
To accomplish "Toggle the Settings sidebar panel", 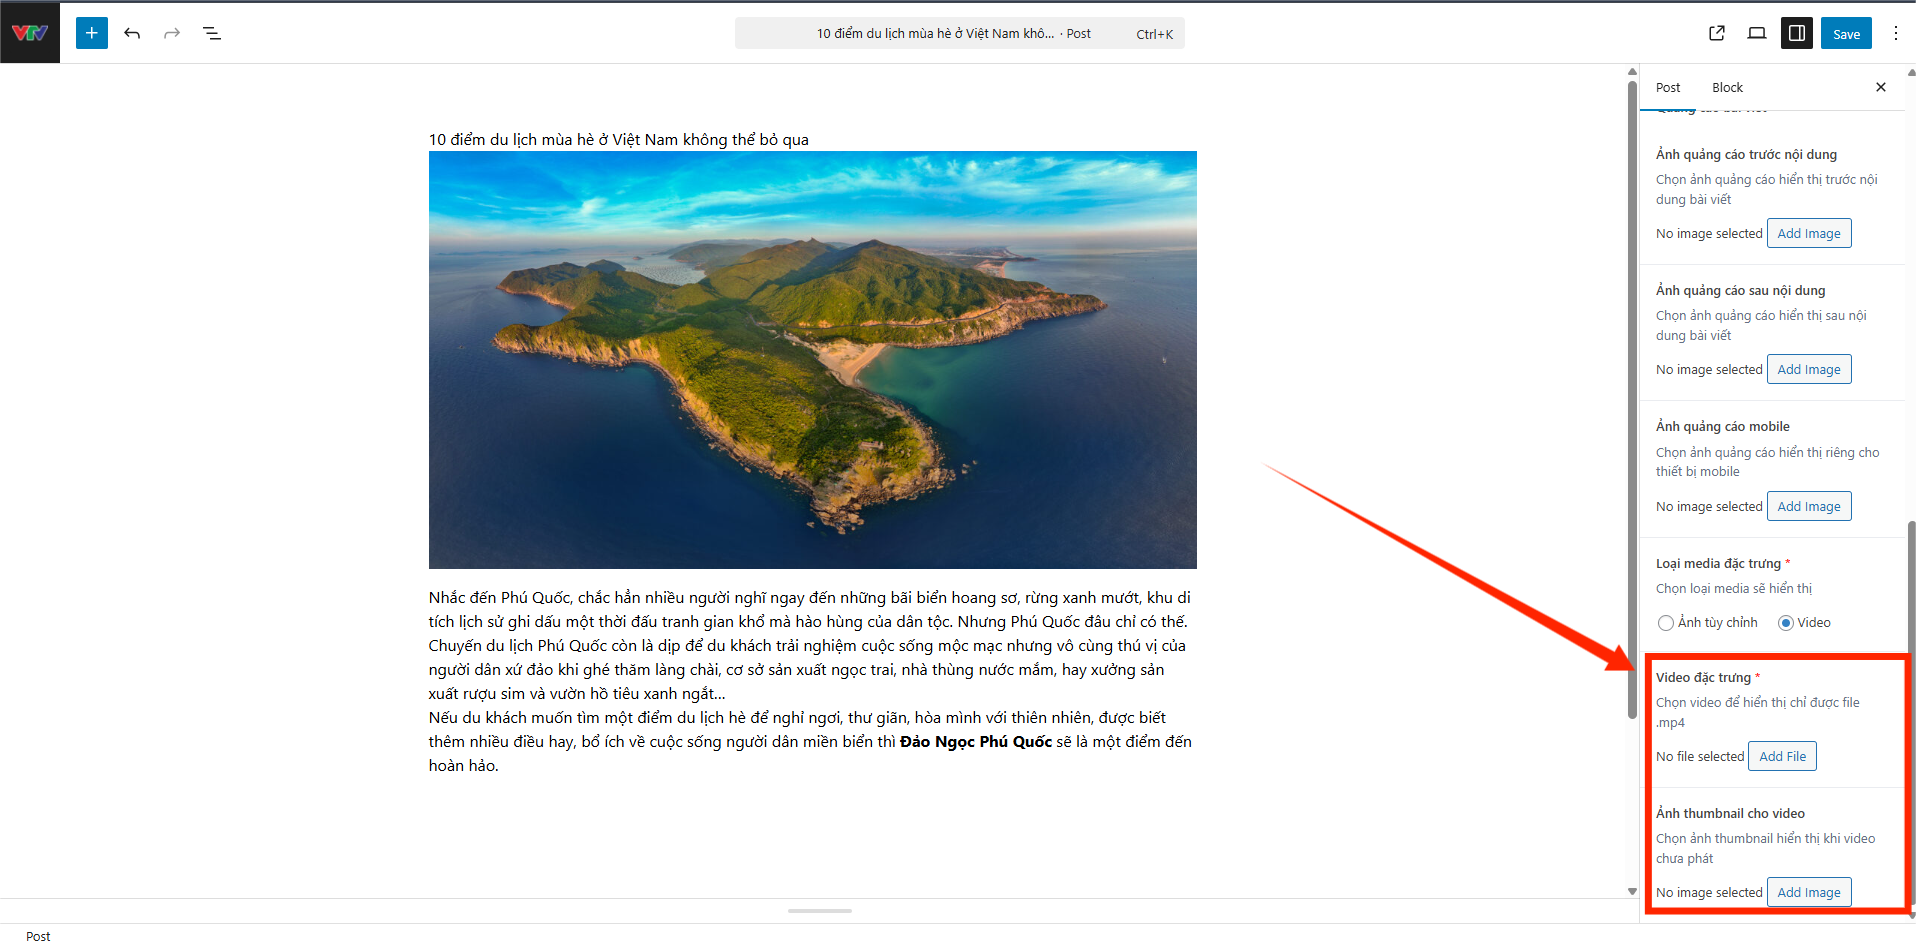I will 1797,33.
